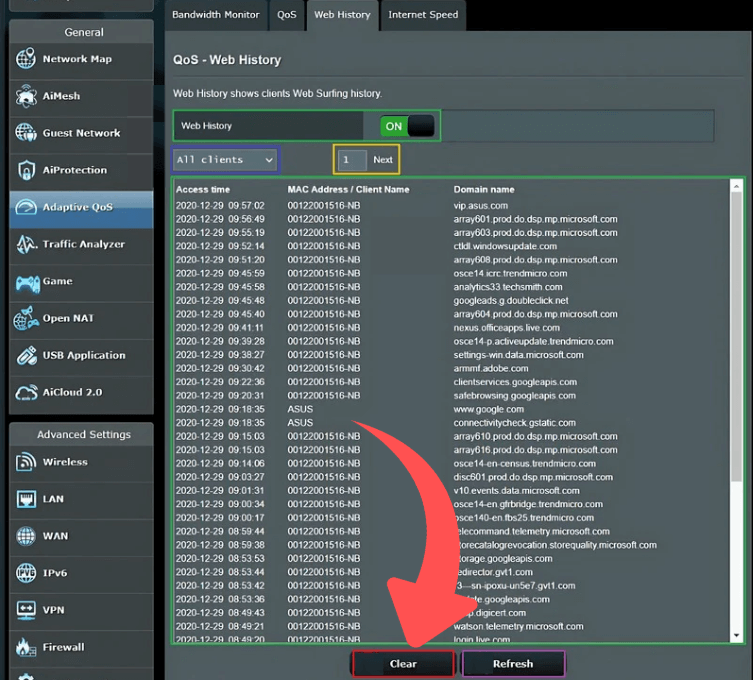The image size is (753, 680).
Task: Select the Web History tab
Action: click(342, 15)
